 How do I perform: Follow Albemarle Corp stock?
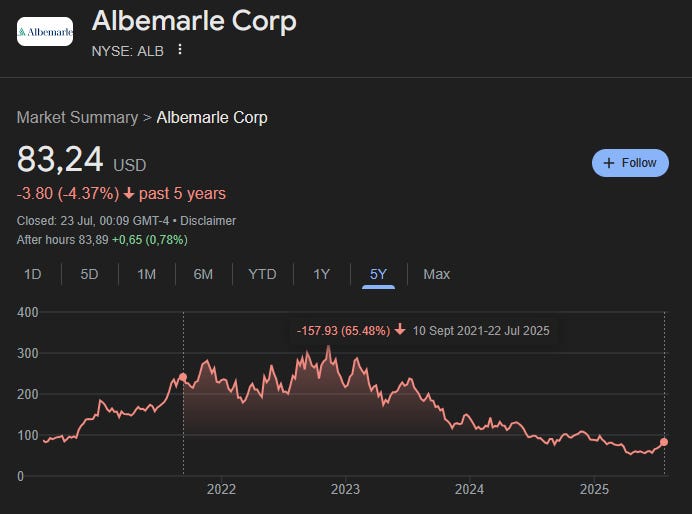coord(630,163)
